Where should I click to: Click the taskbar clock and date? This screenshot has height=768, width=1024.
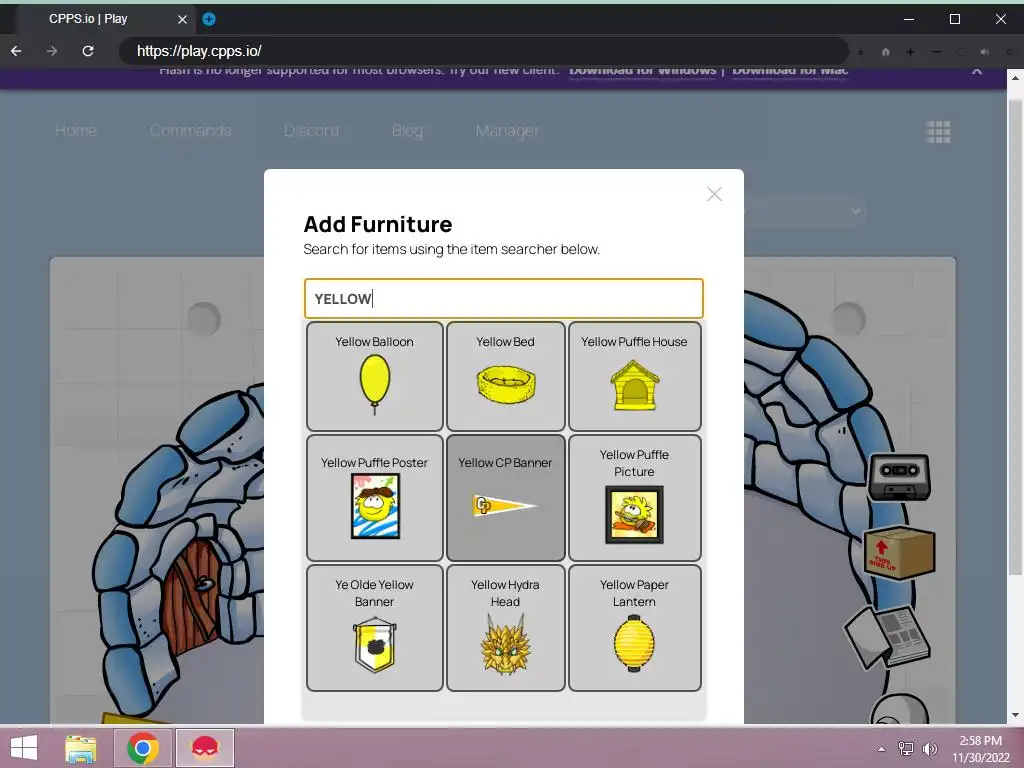pos(980,749)
